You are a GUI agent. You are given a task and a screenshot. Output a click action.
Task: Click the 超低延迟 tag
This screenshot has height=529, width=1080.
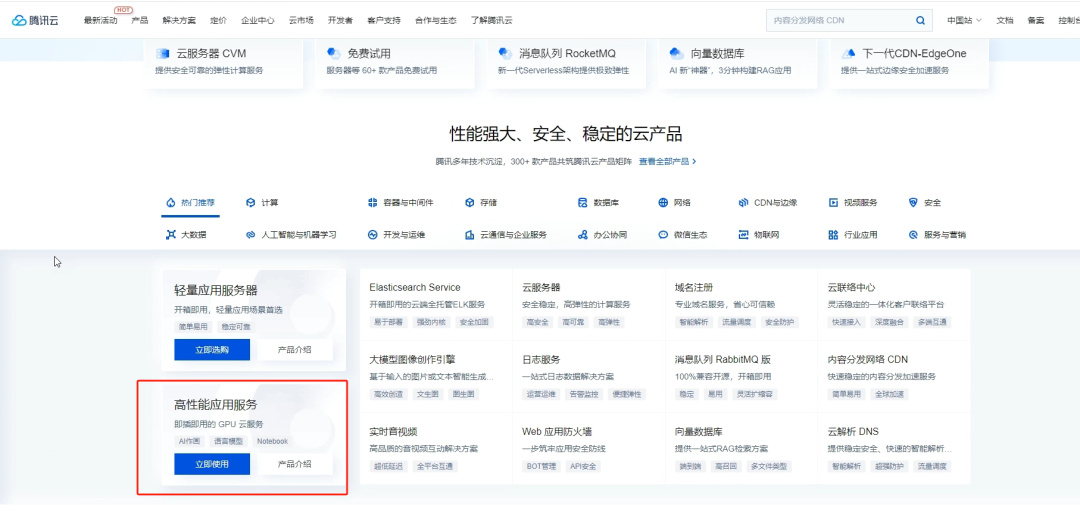pos(387,466)
